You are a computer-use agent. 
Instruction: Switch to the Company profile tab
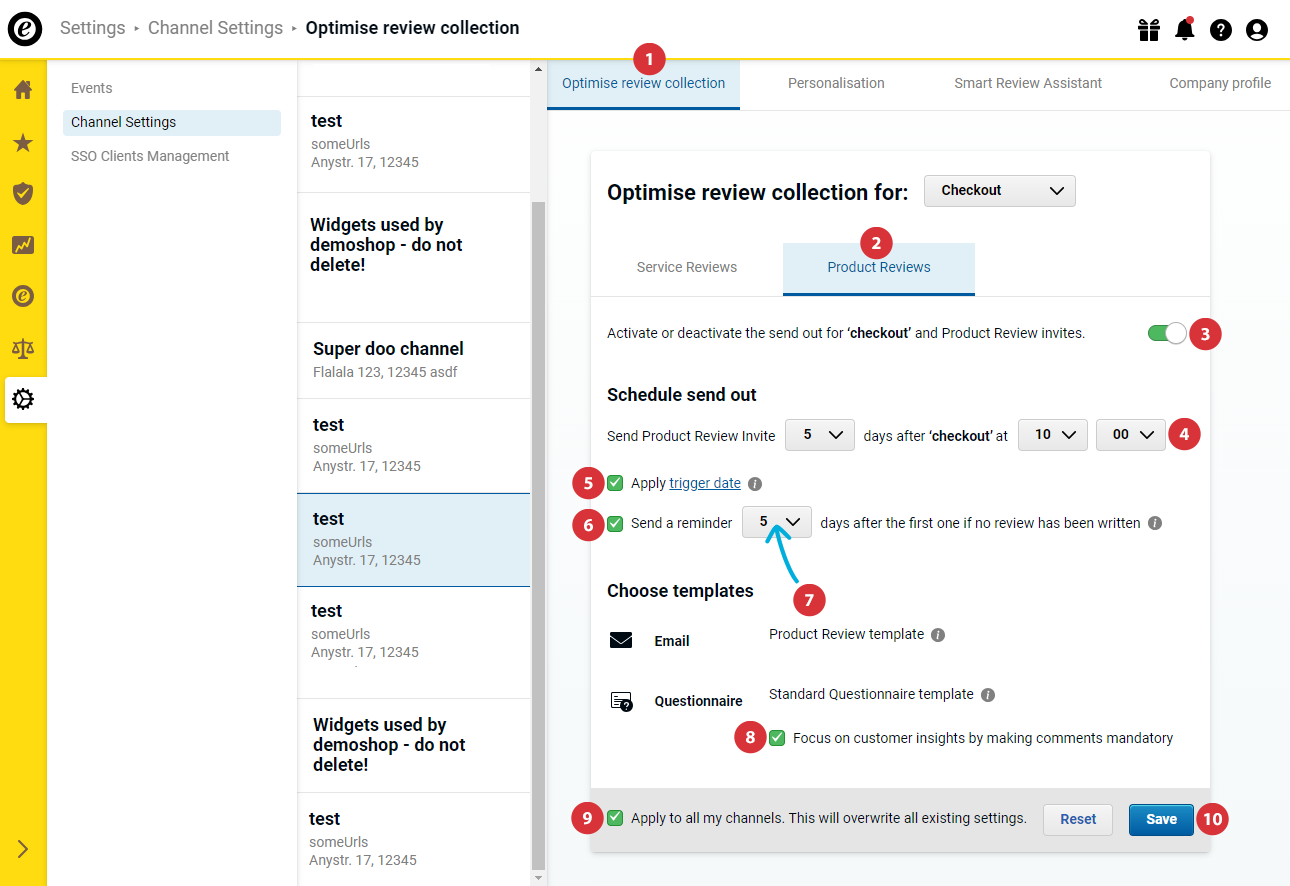click(x=1220, y=84)
